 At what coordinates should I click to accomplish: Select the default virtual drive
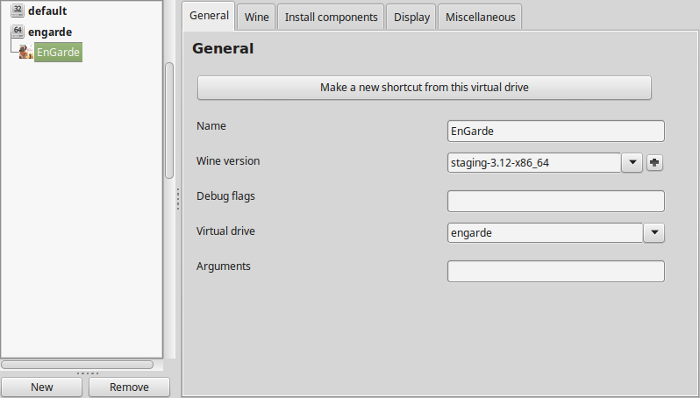tap(47, 11)
